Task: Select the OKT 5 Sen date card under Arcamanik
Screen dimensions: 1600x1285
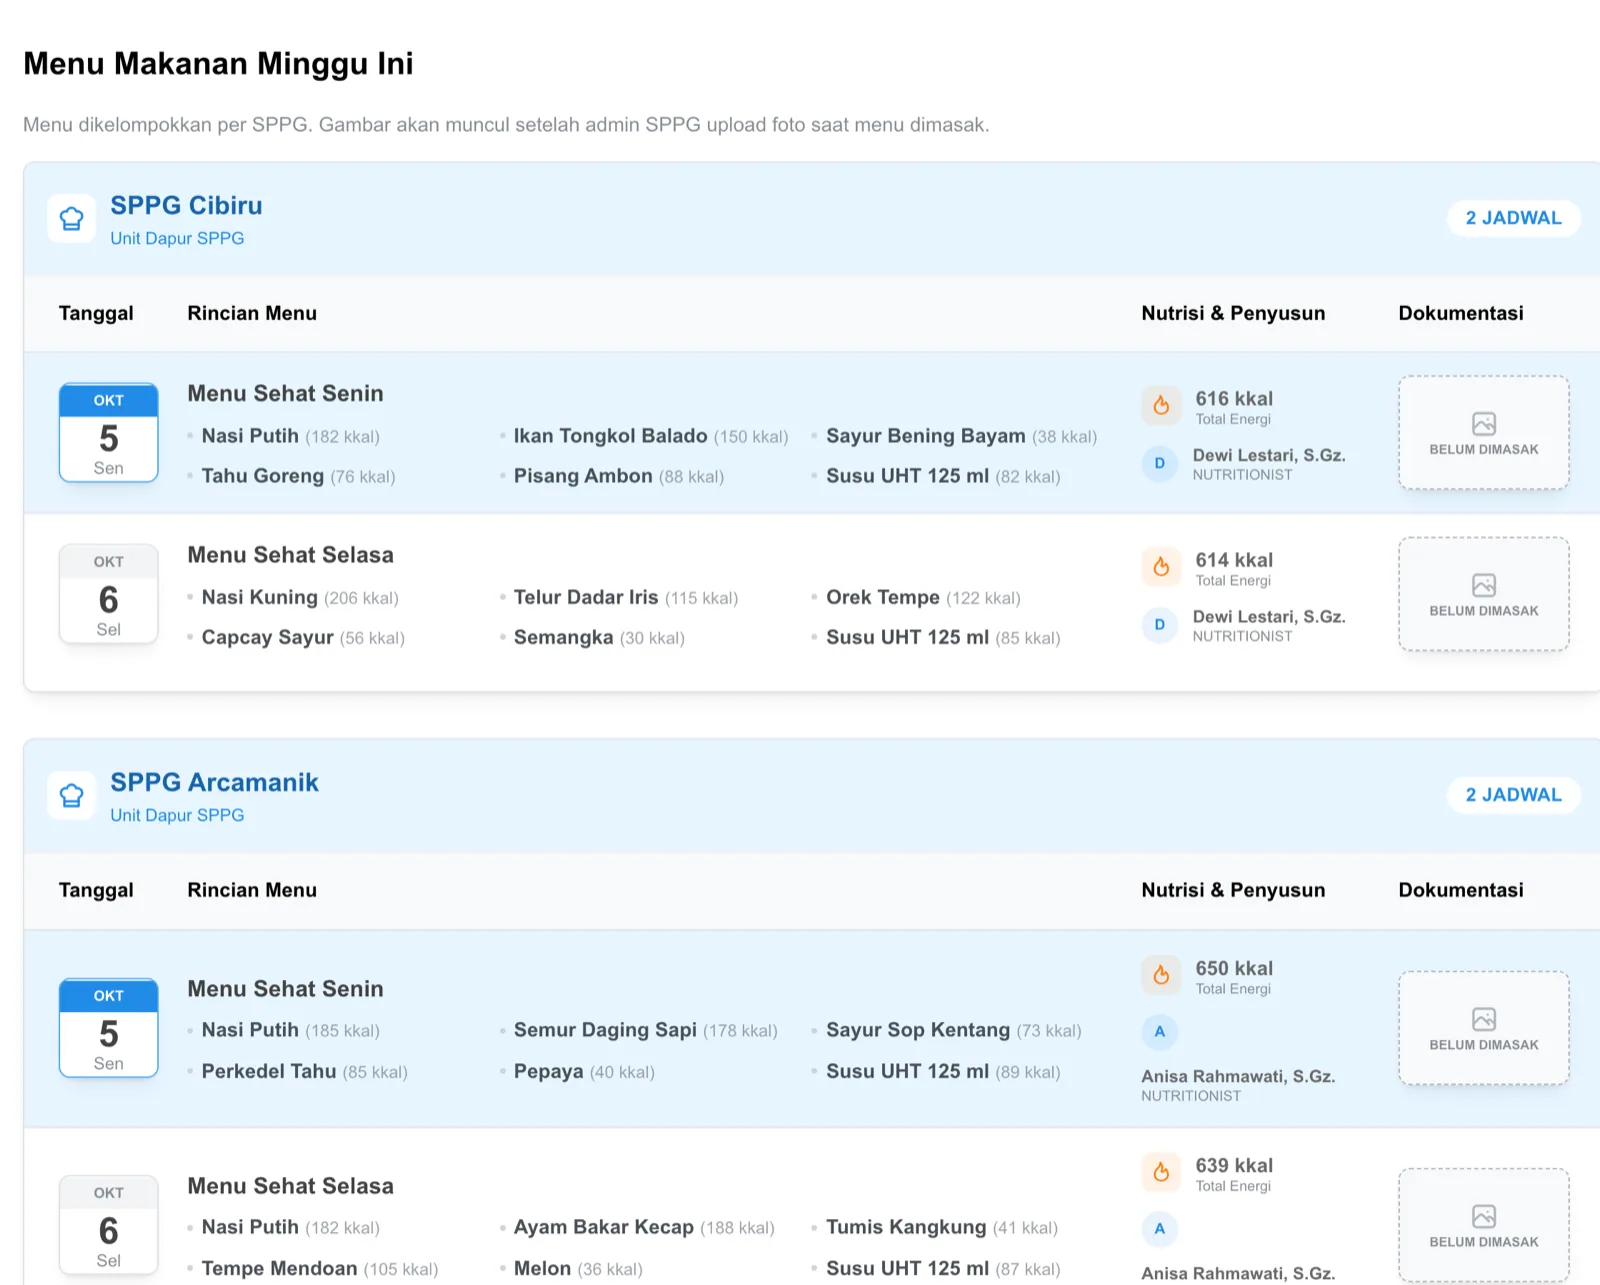Action: click(x=109, y=1028)
